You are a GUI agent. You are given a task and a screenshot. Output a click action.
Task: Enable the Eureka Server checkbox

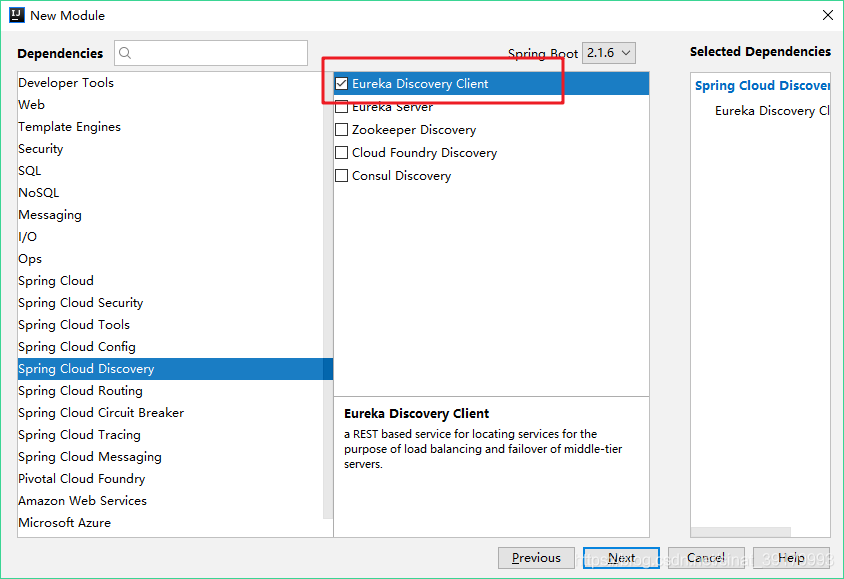[341, 107]
